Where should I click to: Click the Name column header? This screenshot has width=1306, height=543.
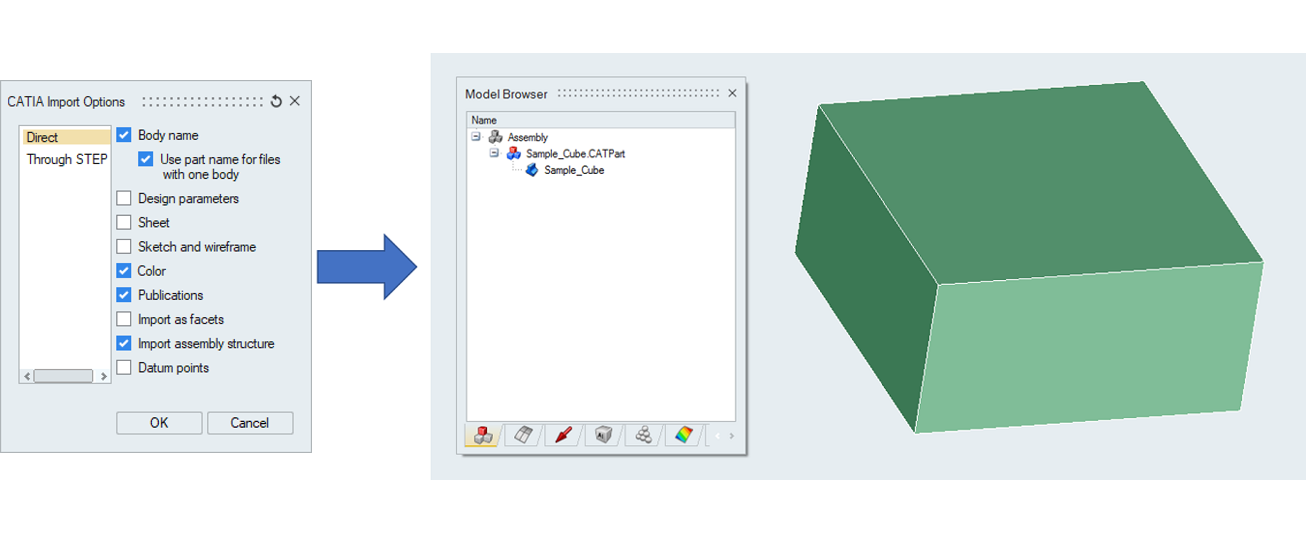click(x=601, y=120)
